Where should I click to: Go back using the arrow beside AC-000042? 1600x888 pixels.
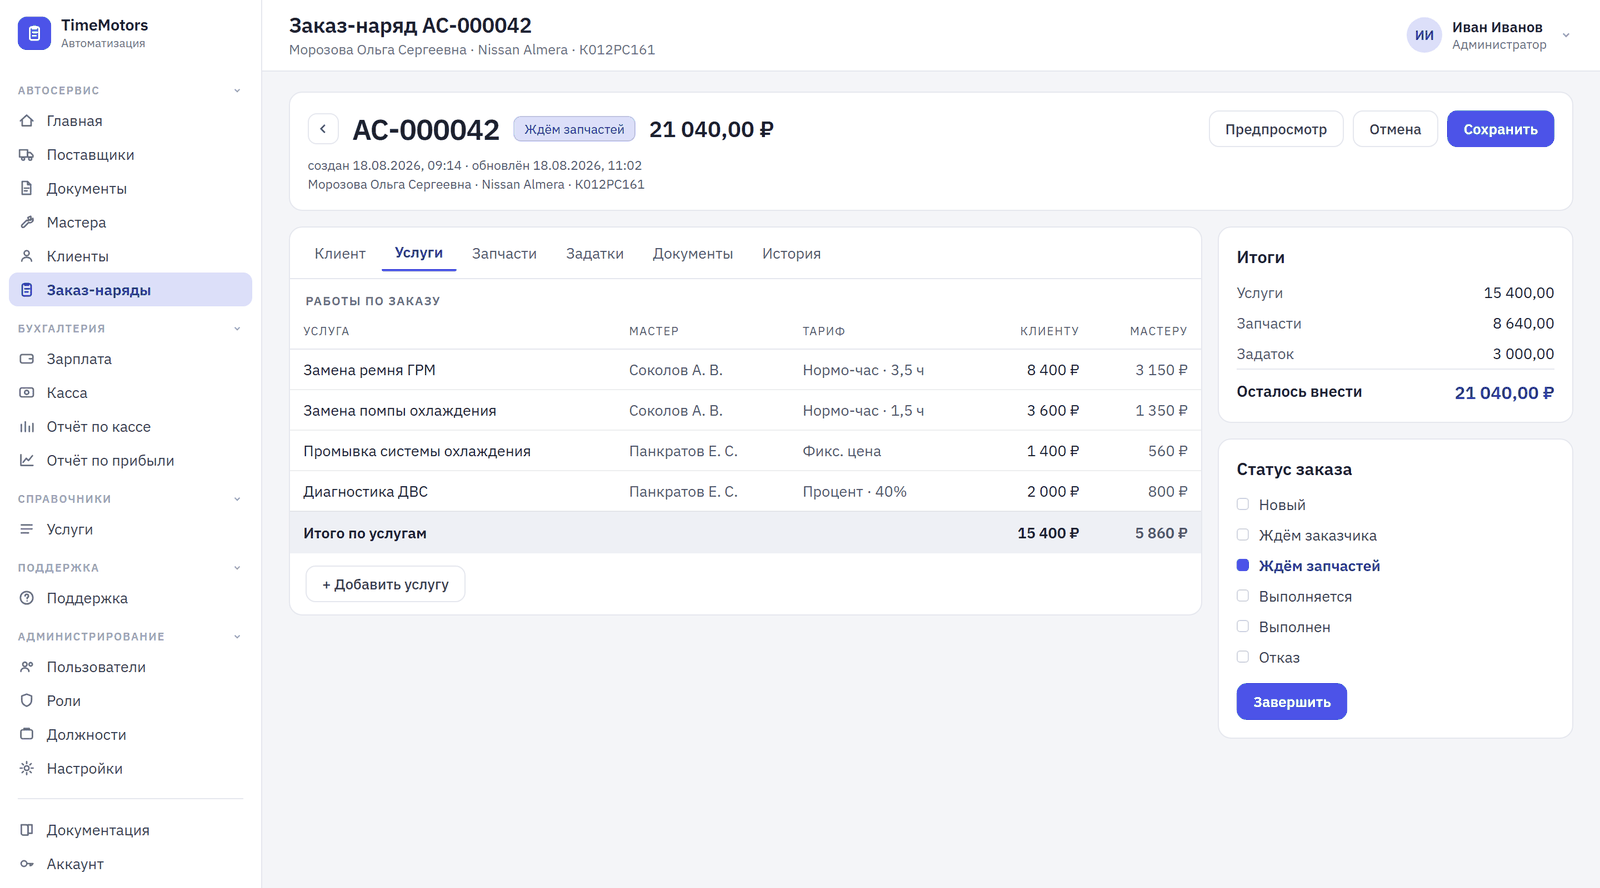(x=323, y=129)
